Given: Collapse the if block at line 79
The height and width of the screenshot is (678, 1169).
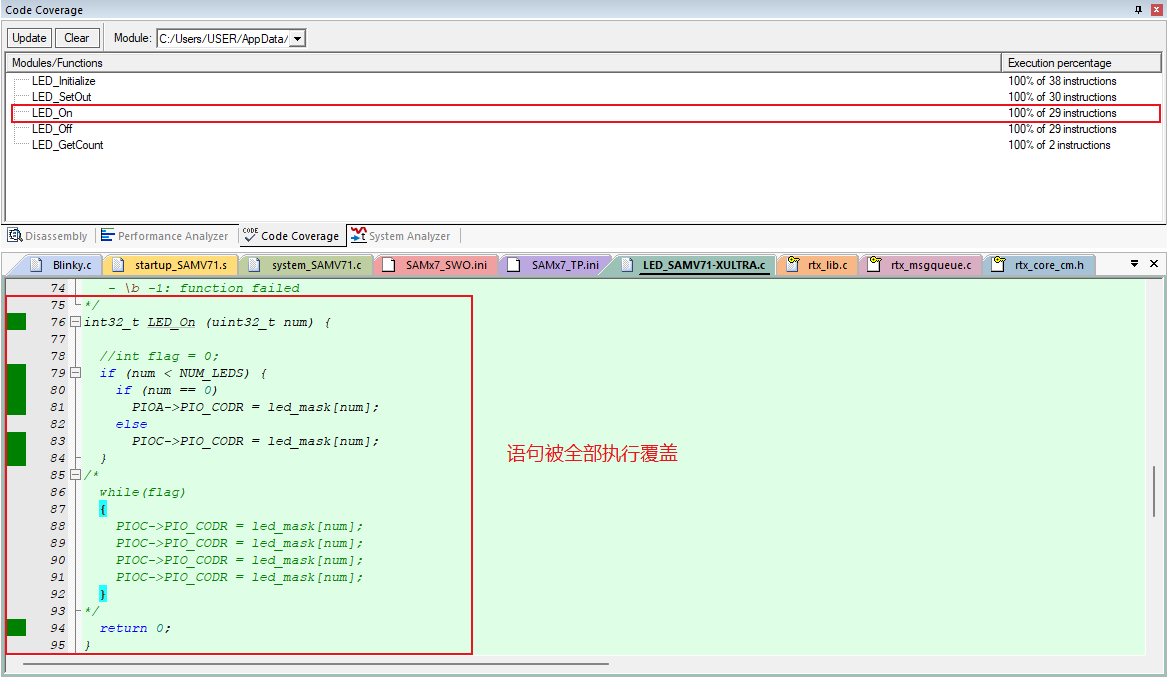Looking at the screenshot, I should click(75, 373).
